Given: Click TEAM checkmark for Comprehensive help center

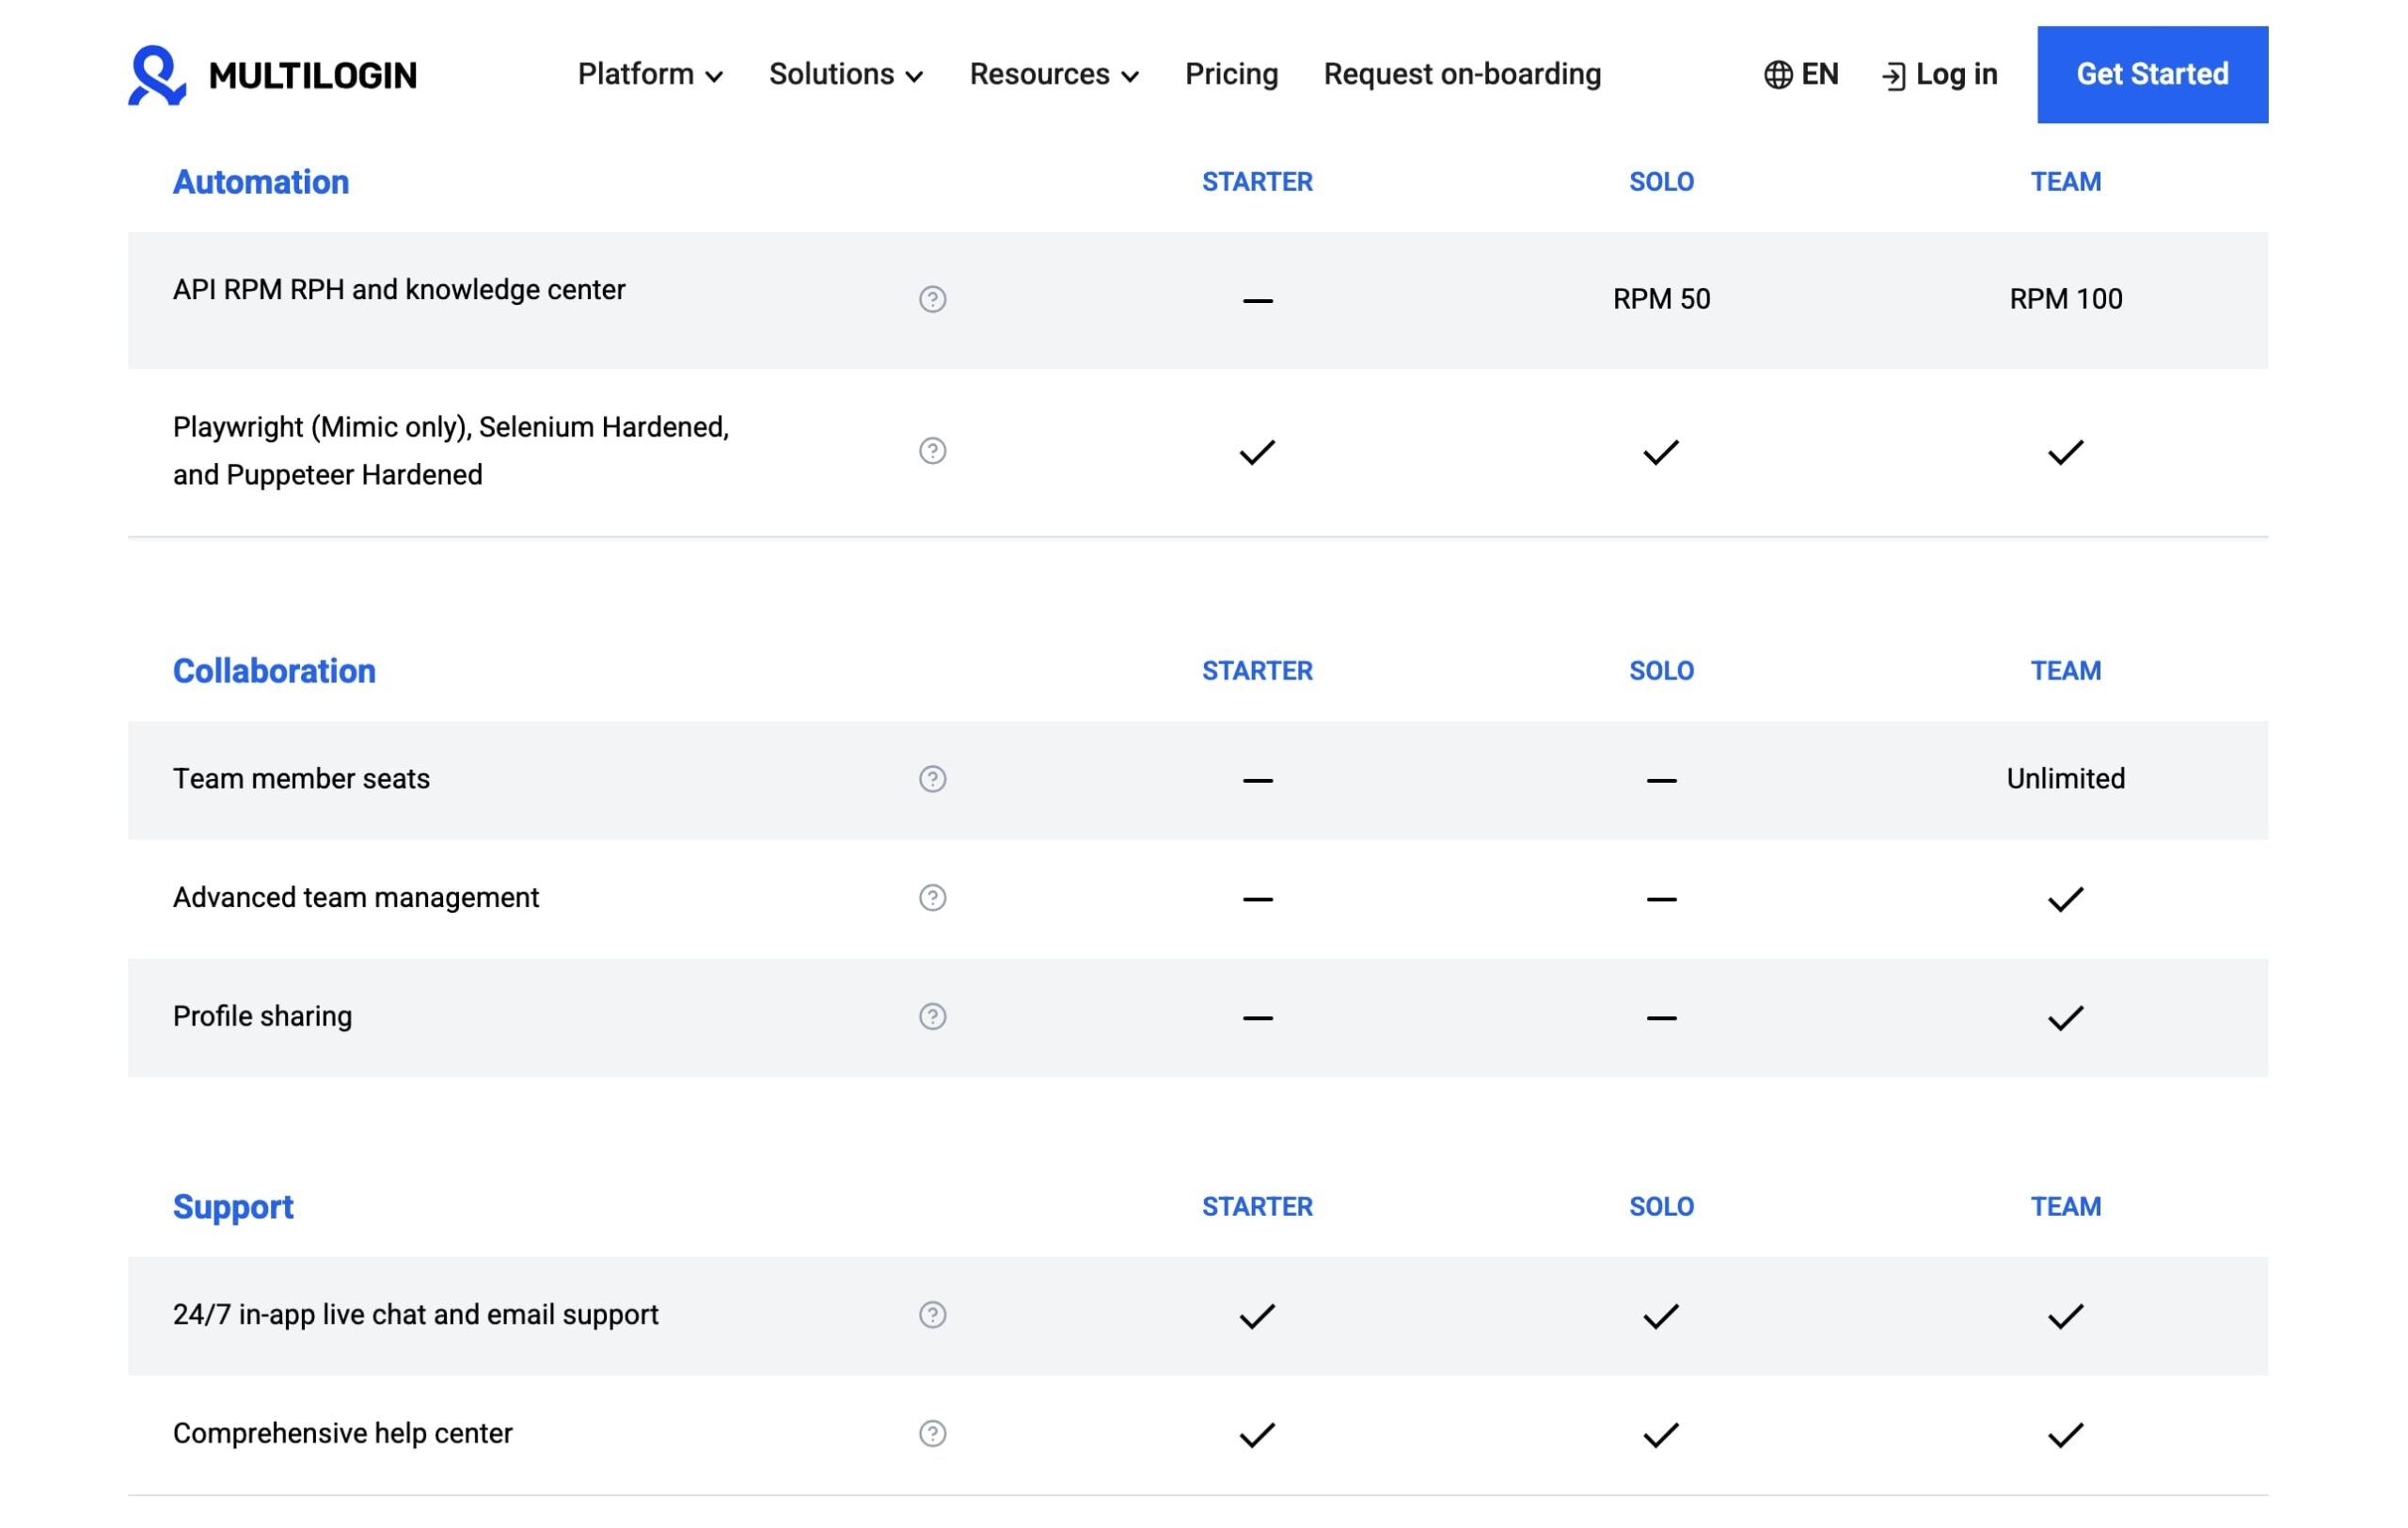Looking at the screenshot, I should pos(2065,1435).
